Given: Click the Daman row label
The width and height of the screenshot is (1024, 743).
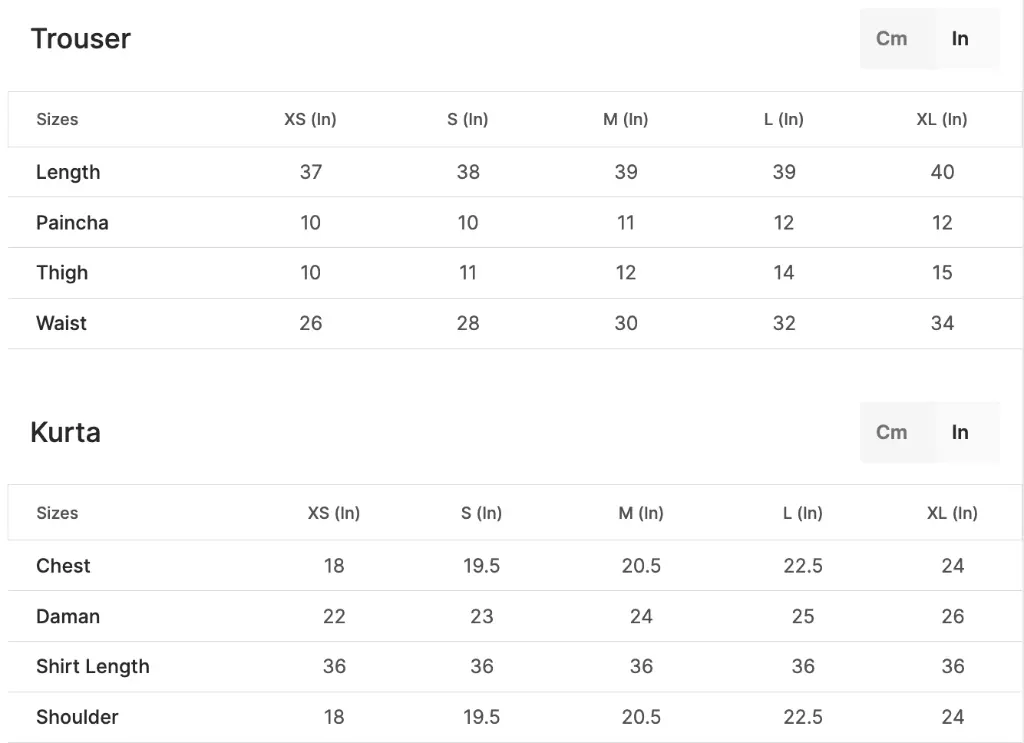Looking at the screenshot, I should (68, 616).
